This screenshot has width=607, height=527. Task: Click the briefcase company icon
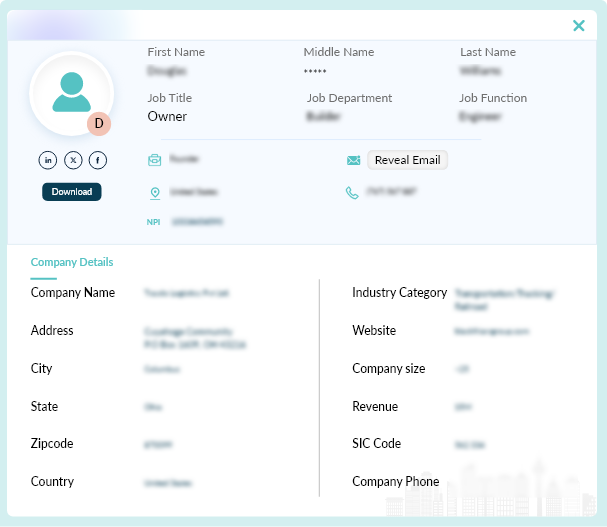154,160
